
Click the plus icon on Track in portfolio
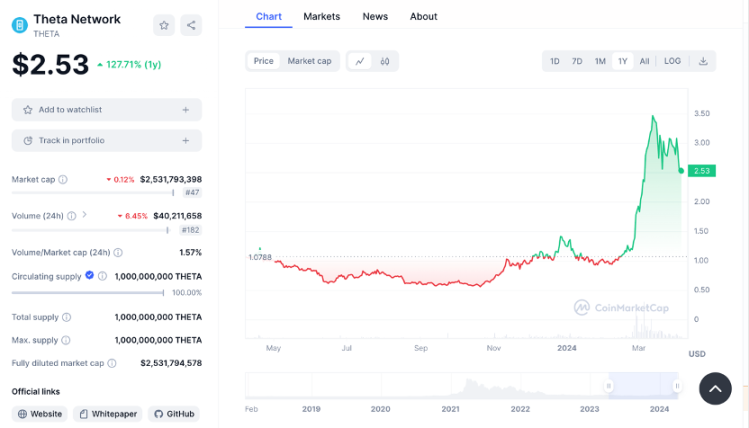coord(186,140)
